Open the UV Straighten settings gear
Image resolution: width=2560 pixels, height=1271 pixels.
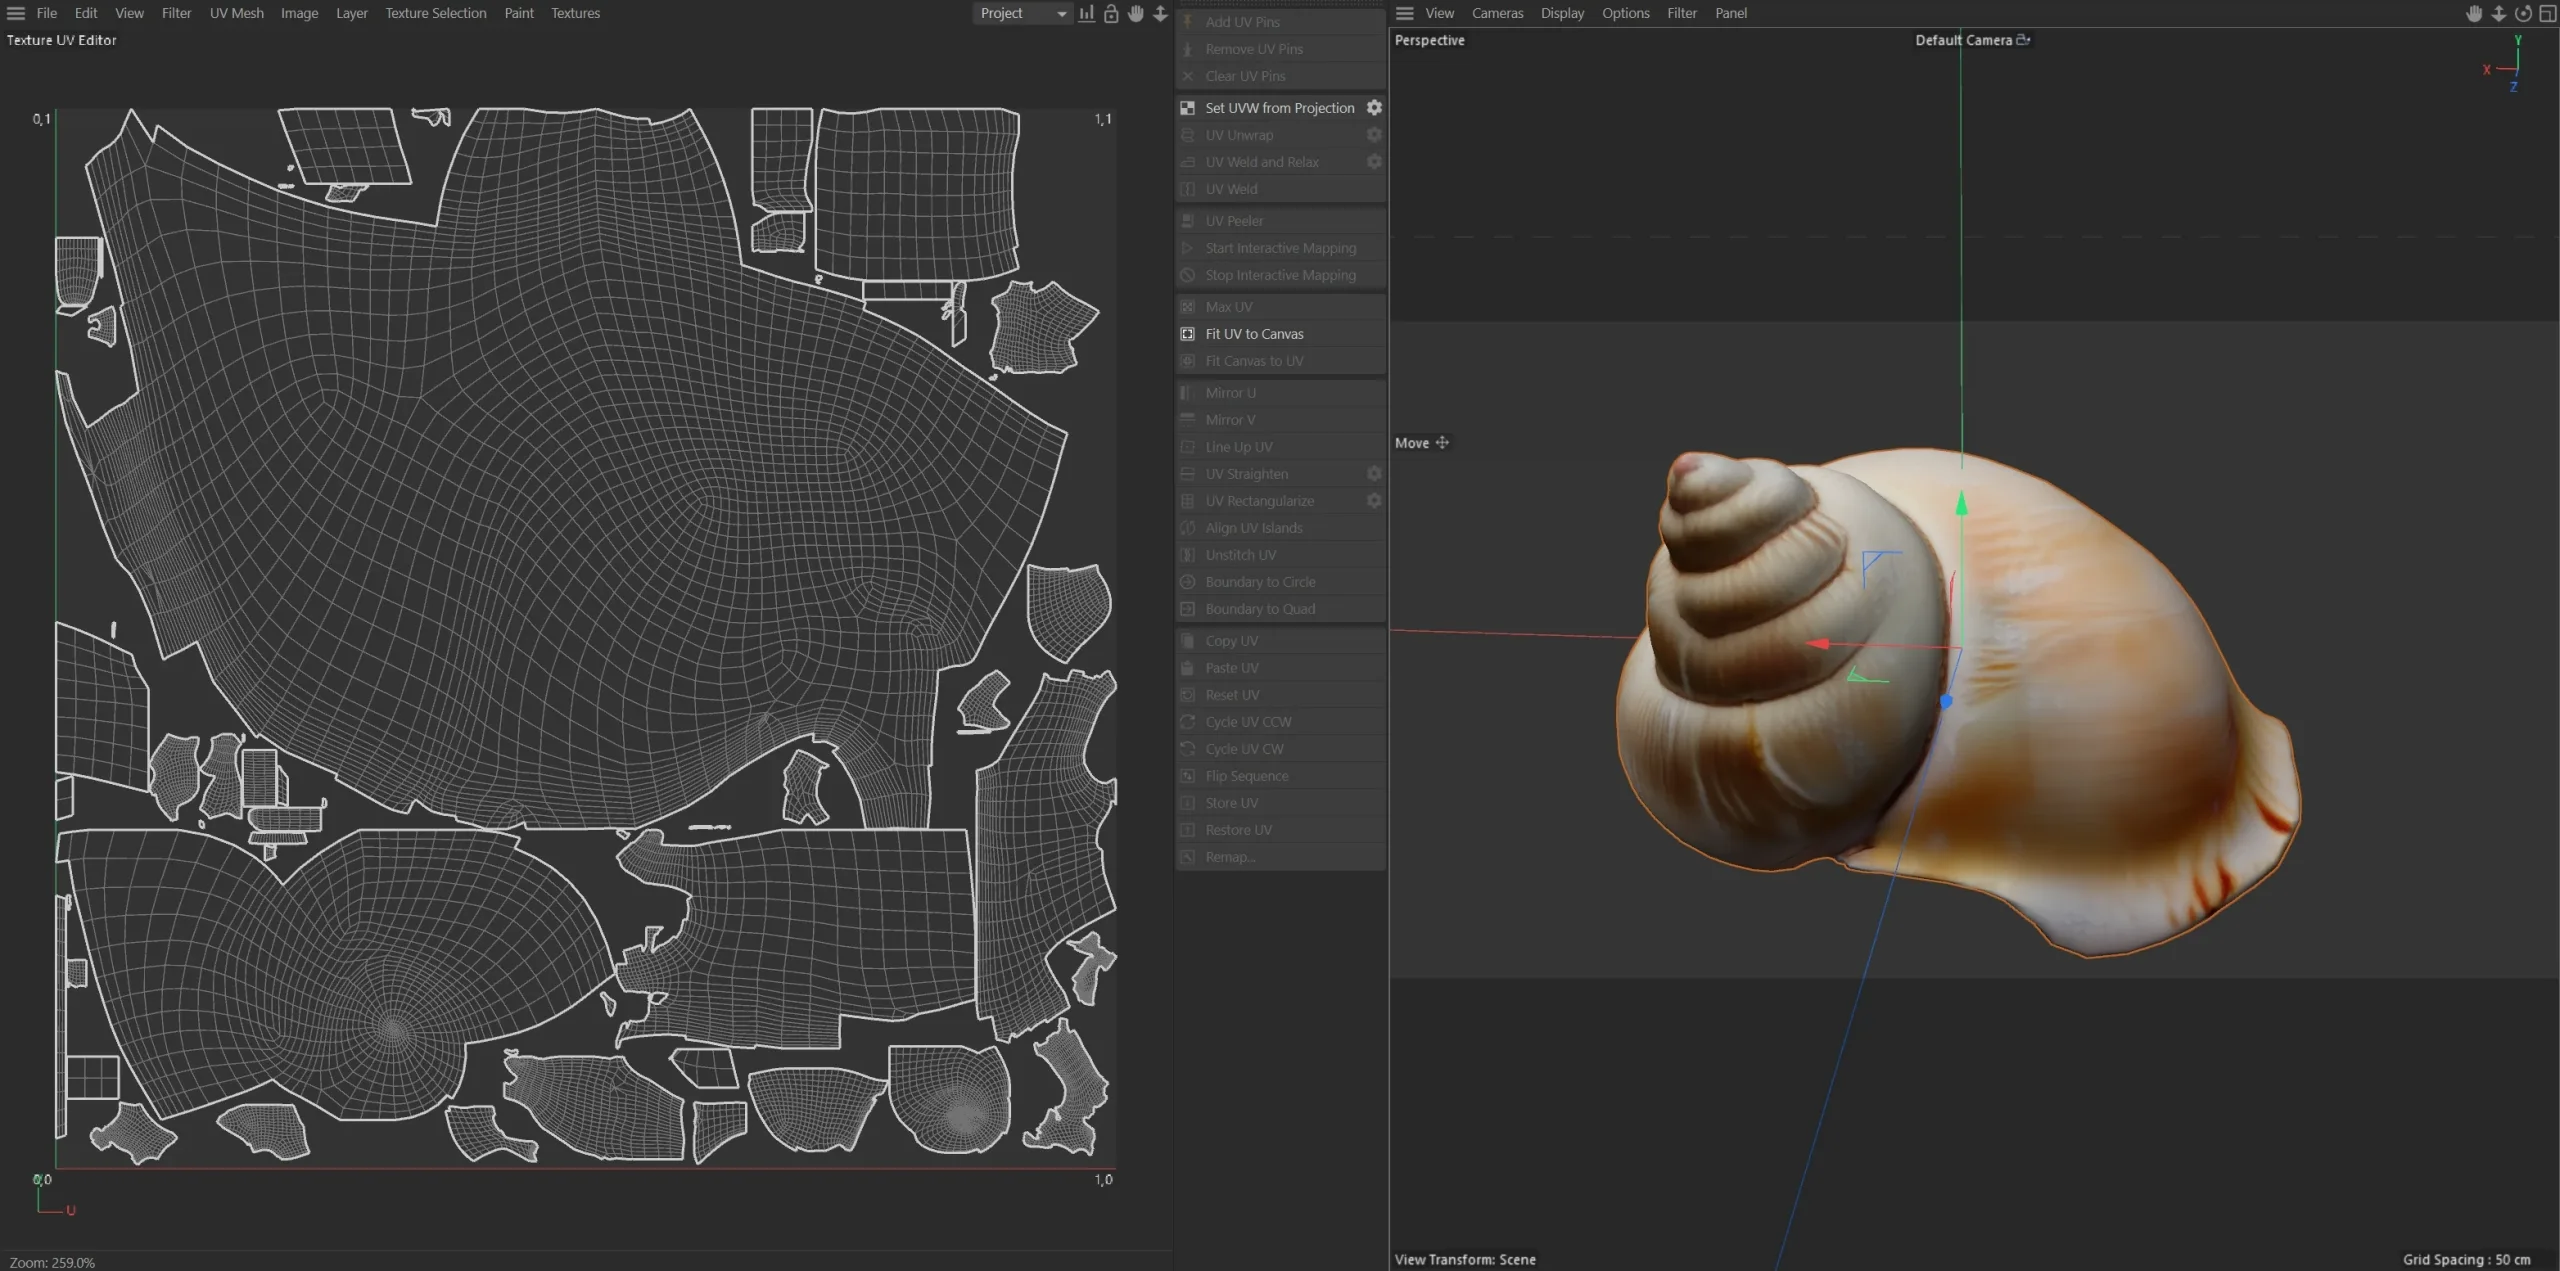(1374, 474)
